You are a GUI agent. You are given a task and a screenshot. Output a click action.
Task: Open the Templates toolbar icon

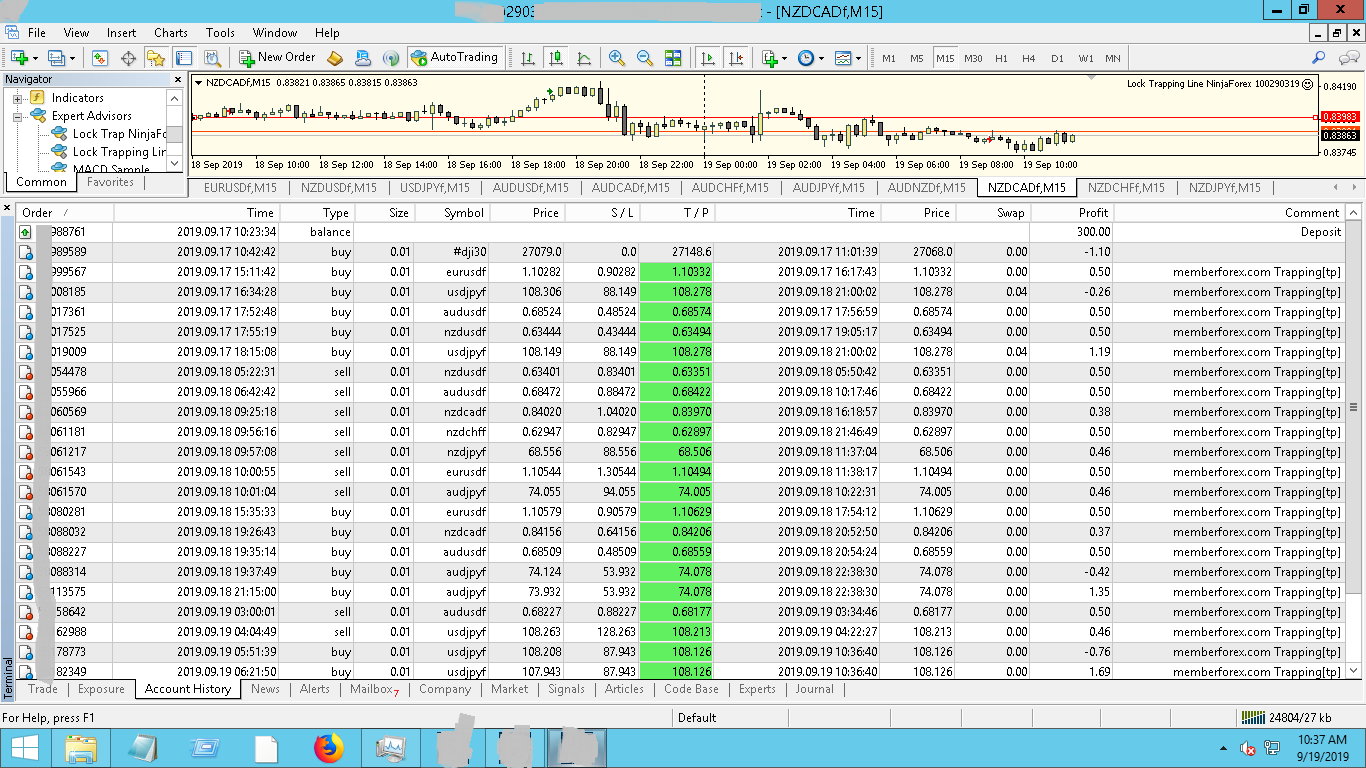pos(843,58)
